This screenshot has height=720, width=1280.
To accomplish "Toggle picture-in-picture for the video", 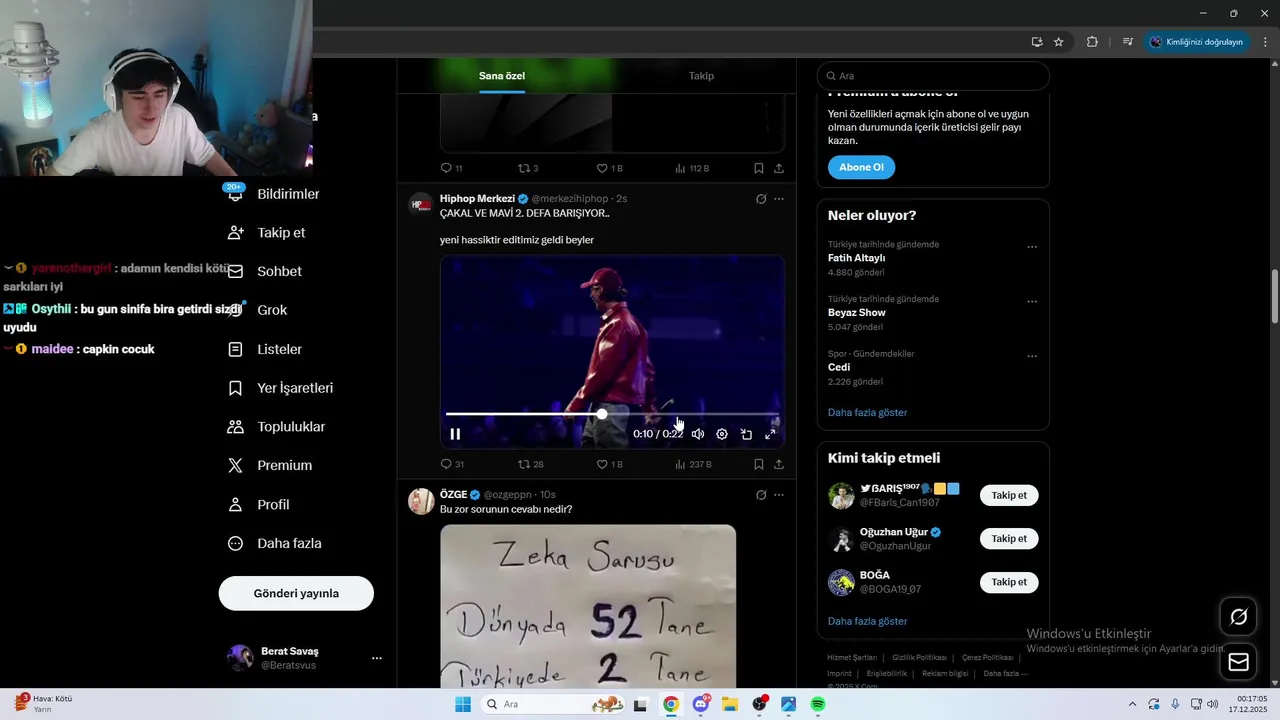I will pyautogui.click(x=746, y=434).
